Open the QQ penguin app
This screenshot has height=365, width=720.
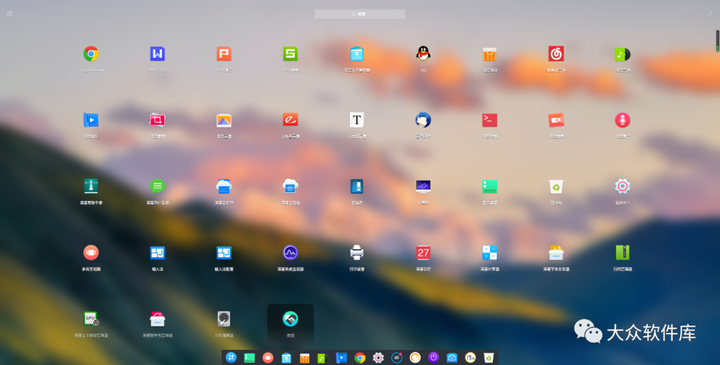pos(423,54)
